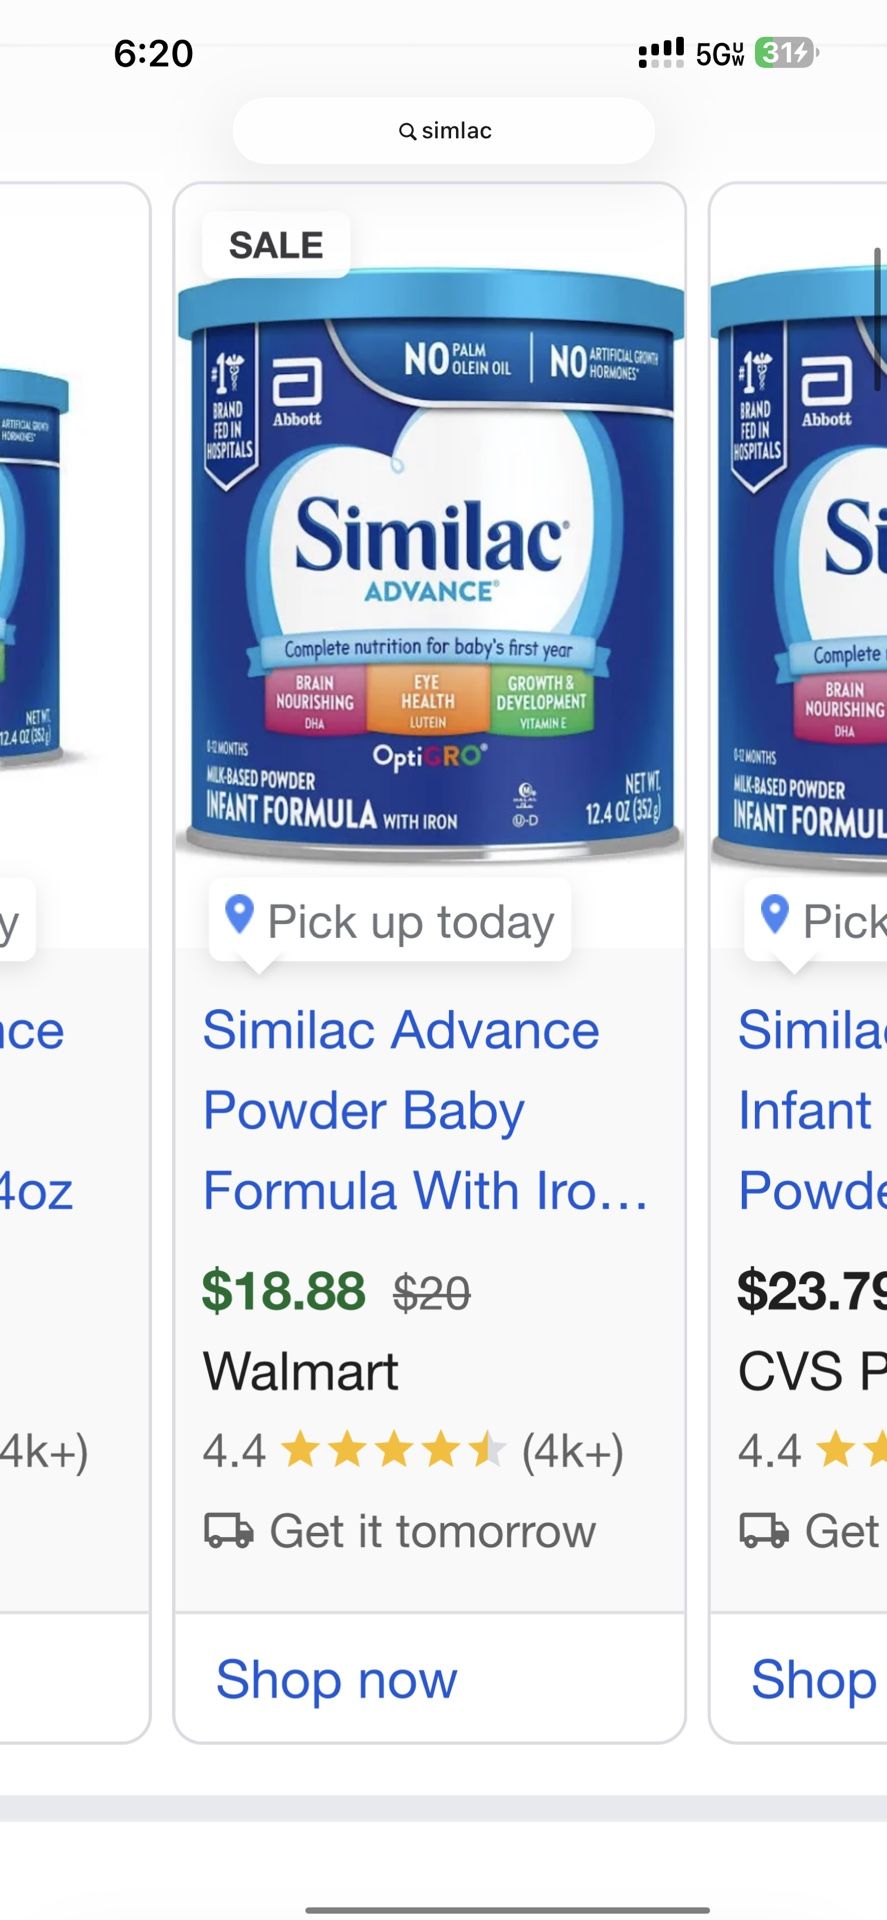This screenshot has width=887, height=1920.
Task: Tap the 4.4 star rating stars
Action: [393, 1450]
